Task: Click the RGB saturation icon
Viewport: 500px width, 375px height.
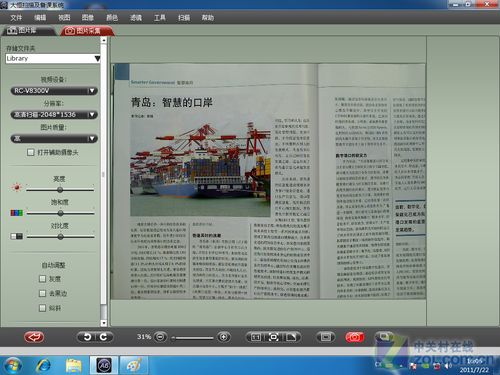Action: tap(17, 213)
